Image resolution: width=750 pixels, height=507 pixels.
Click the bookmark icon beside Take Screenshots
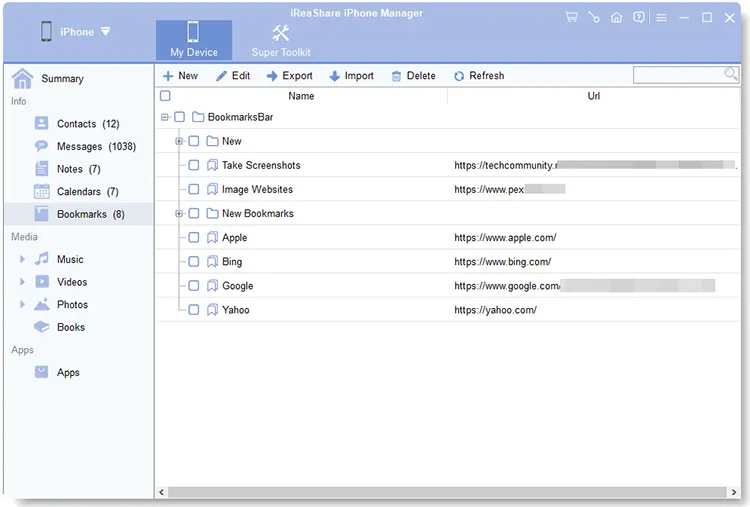point(212,165)
